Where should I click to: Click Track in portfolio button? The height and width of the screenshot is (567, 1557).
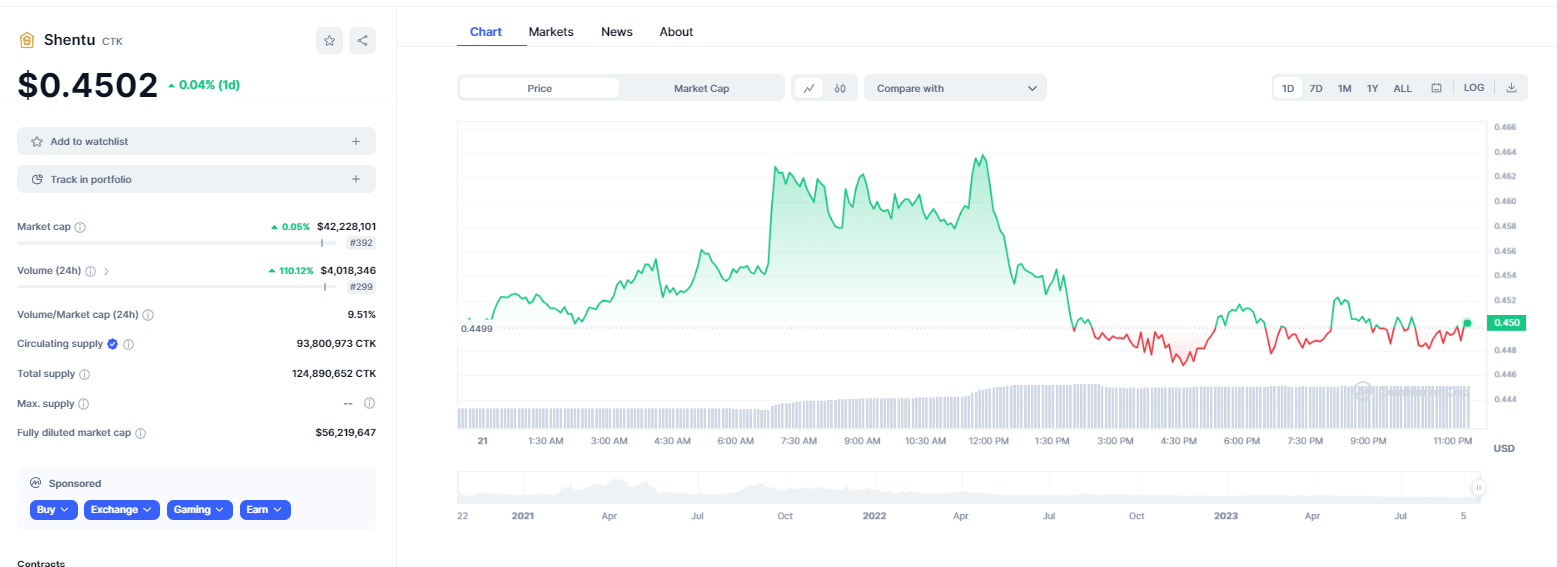click(x=196, y=179)
